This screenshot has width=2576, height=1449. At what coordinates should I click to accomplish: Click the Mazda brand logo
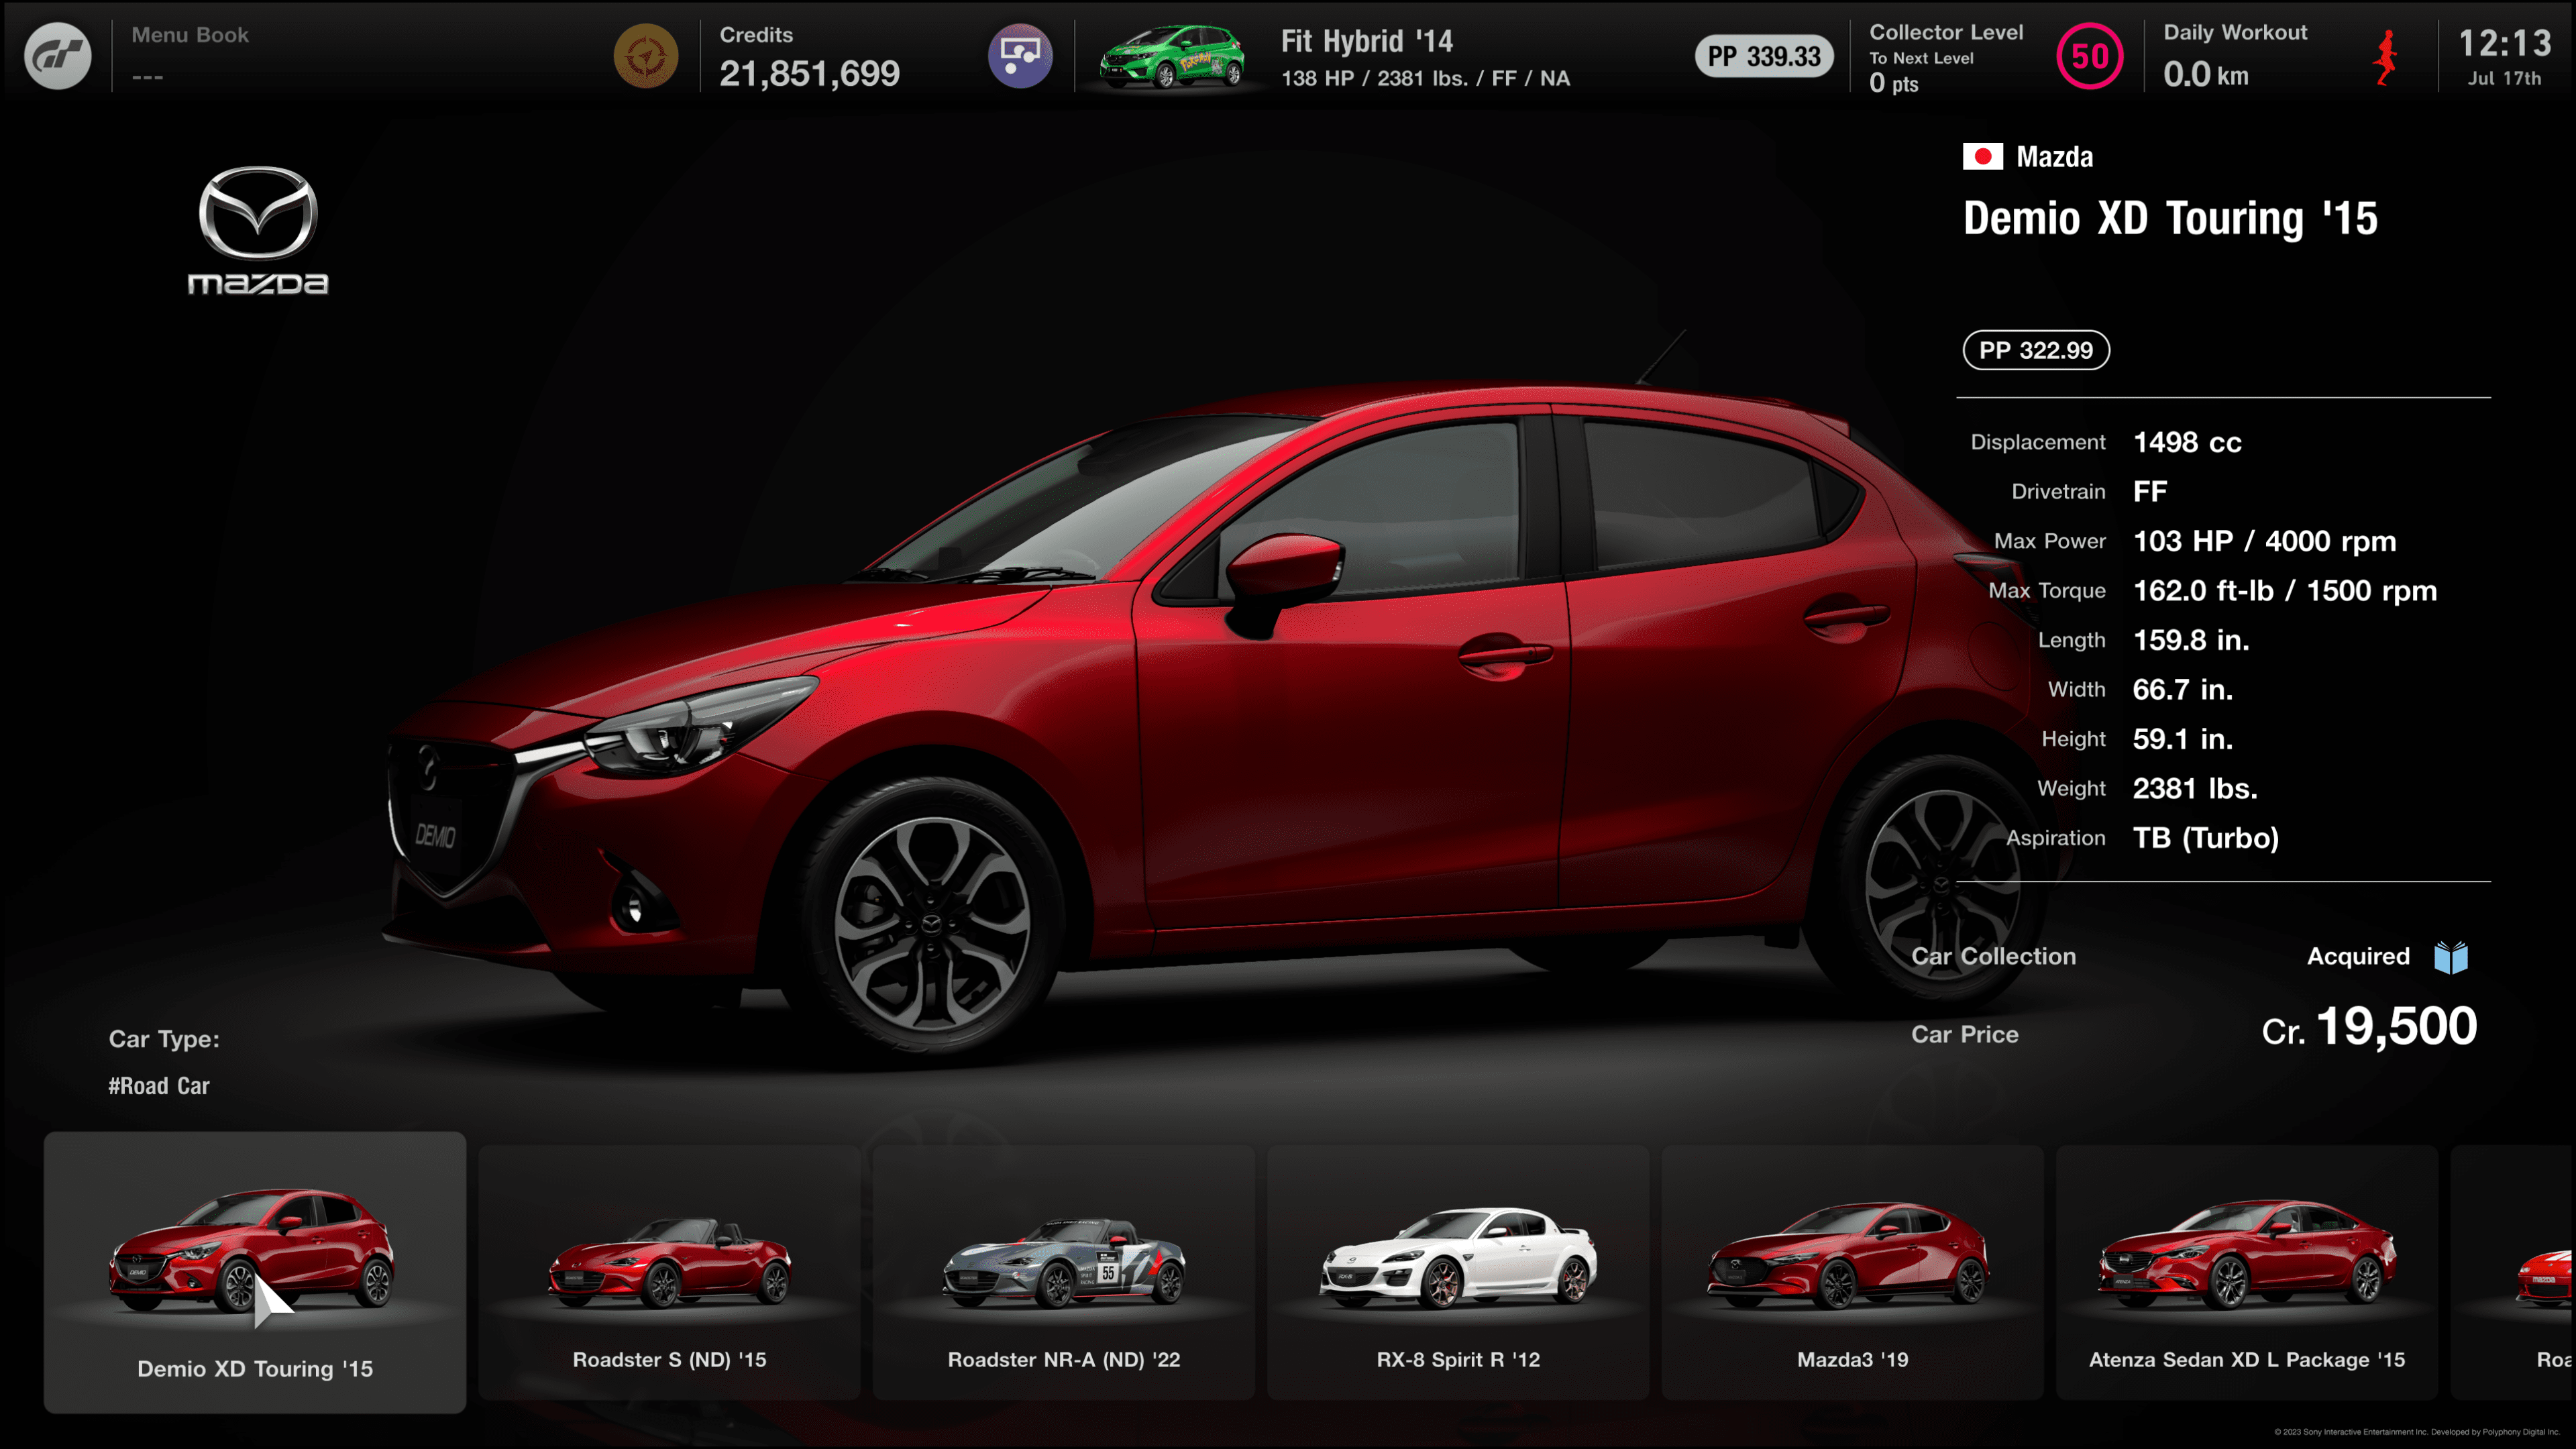click(258, 231)
